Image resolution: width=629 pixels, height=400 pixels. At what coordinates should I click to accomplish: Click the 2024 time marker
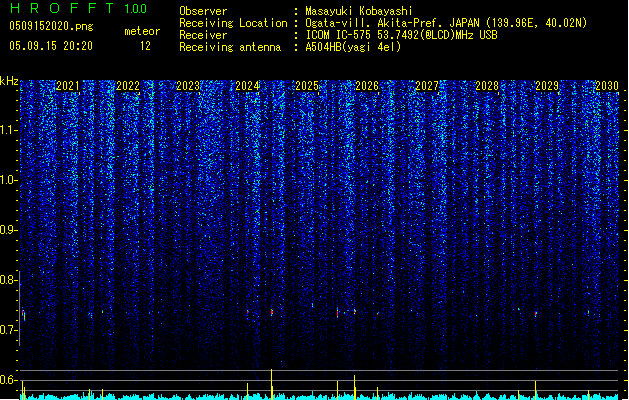click(x=248, y=86)
